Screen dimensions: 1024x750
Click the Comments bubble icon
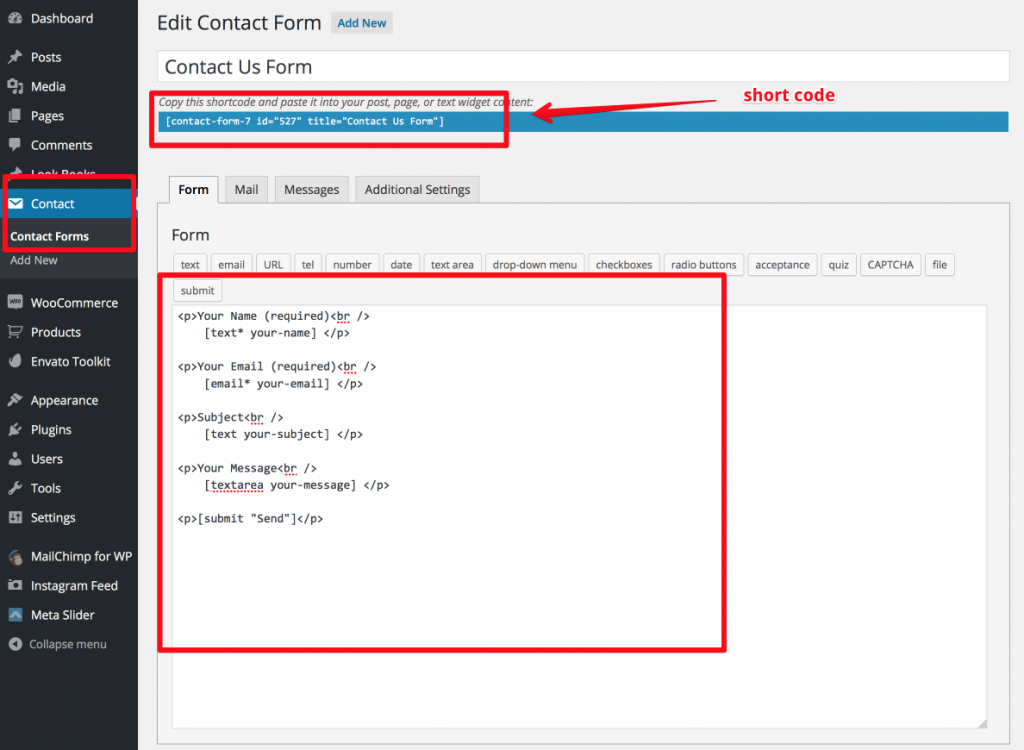[15, 146]
